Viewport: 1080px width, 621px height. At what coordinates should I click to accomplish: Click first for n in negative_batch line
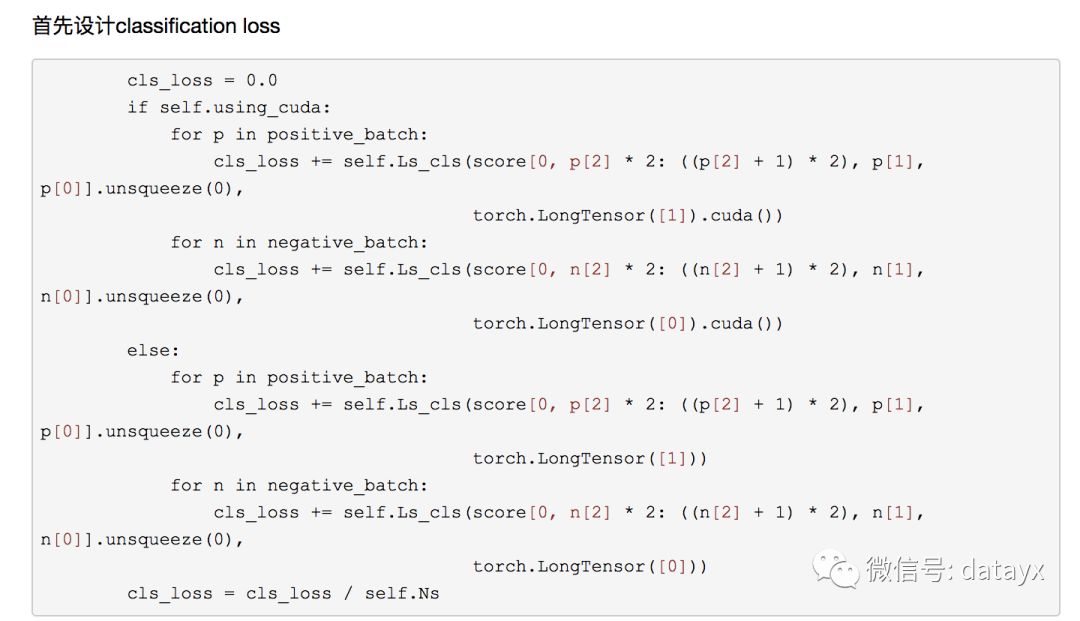point(299,242)
